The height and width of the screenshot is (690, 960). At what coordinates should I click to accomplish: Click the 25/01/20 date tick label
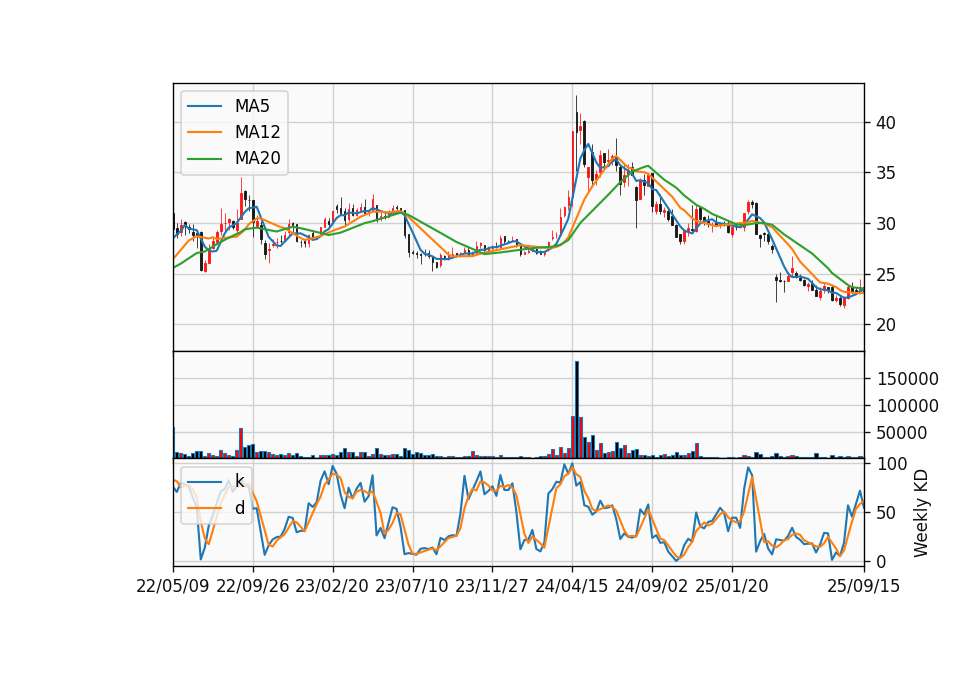[x=732, y=586]
